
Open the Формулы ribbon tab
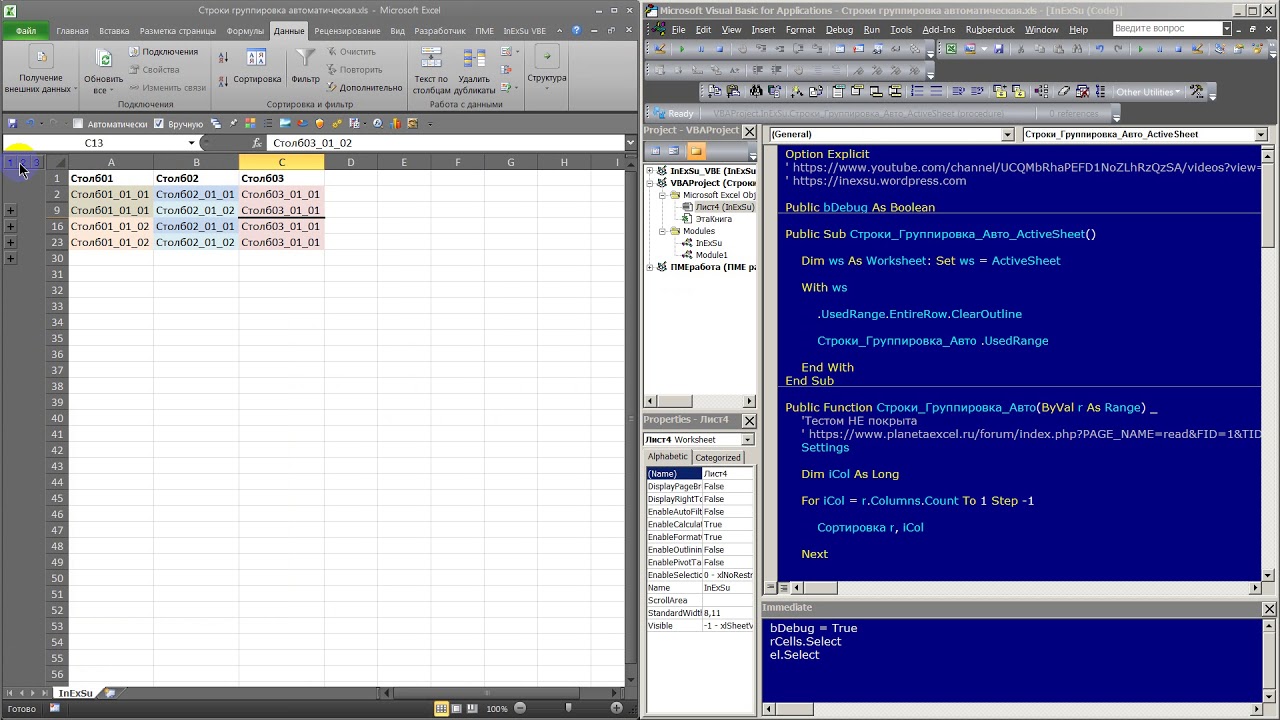(x=245, y=31)
